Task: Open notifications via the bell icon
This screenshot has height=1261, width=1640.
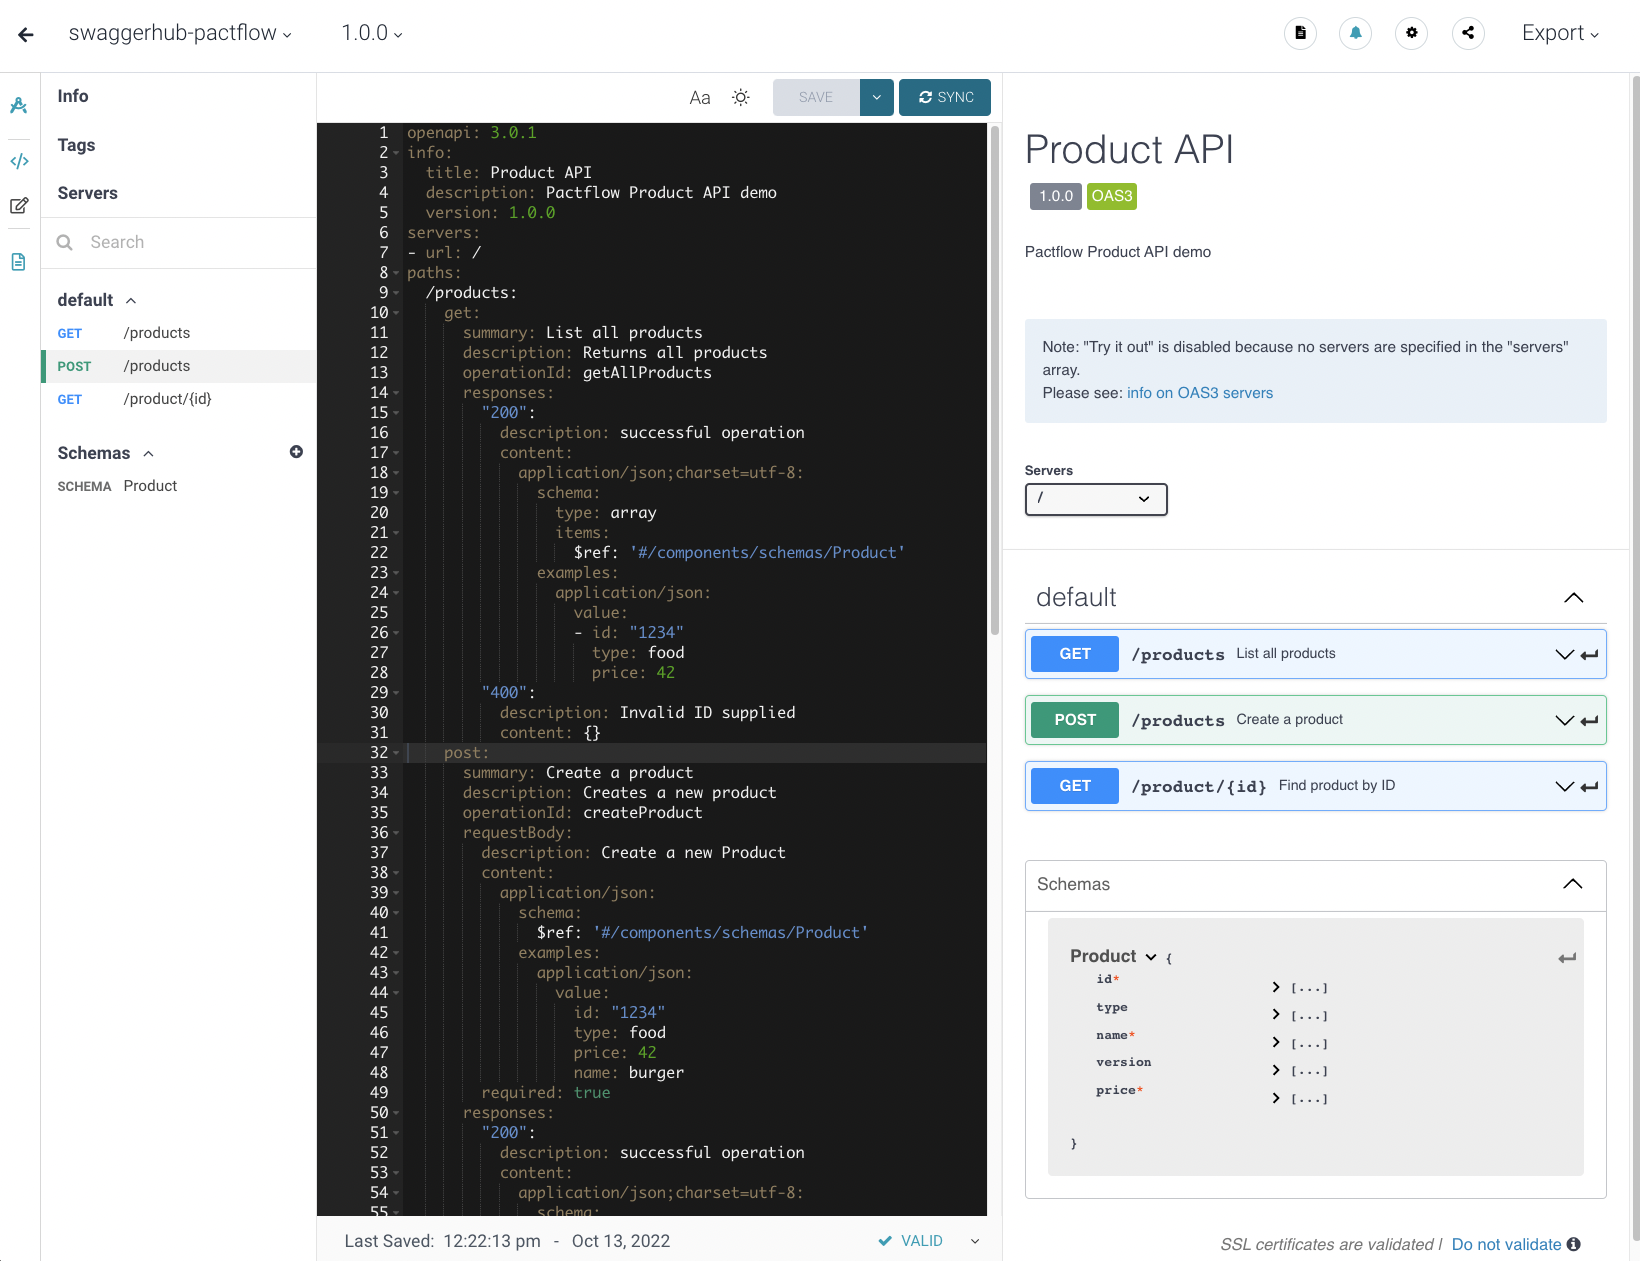Action: point(1355,33)
